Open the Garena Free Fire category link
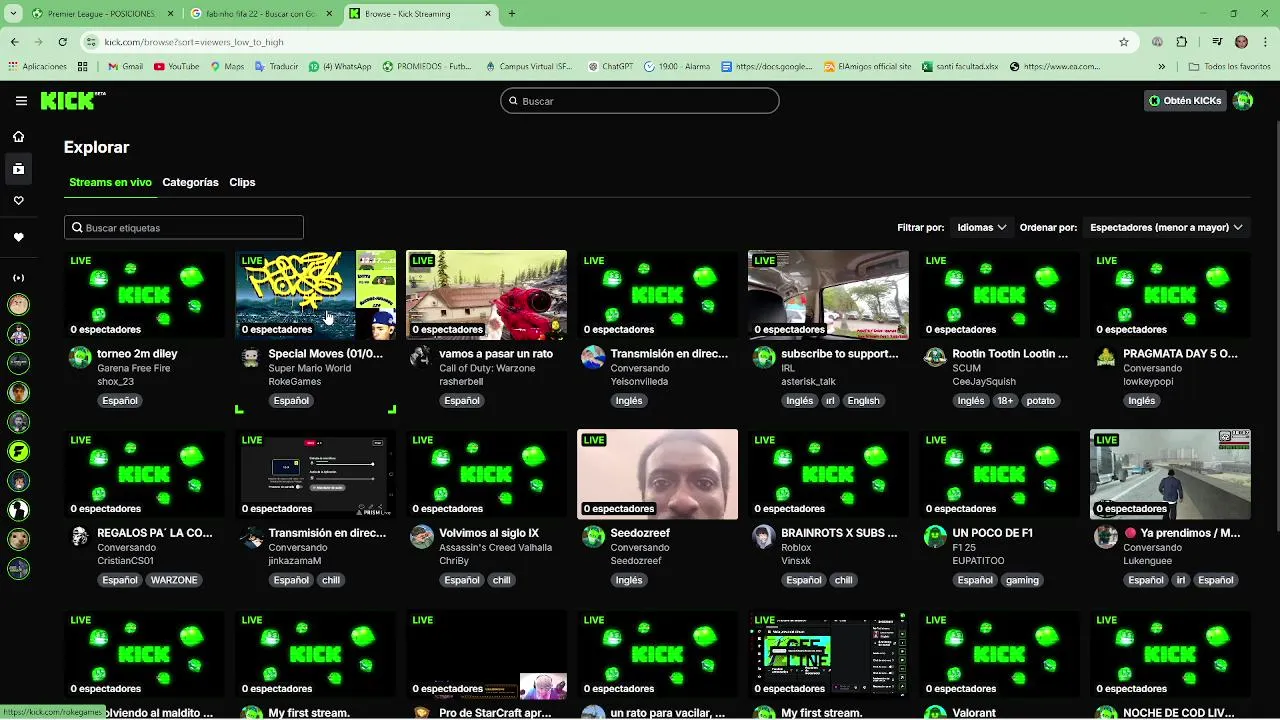The height and width of the screenshot is (720, 1280). 134,368
